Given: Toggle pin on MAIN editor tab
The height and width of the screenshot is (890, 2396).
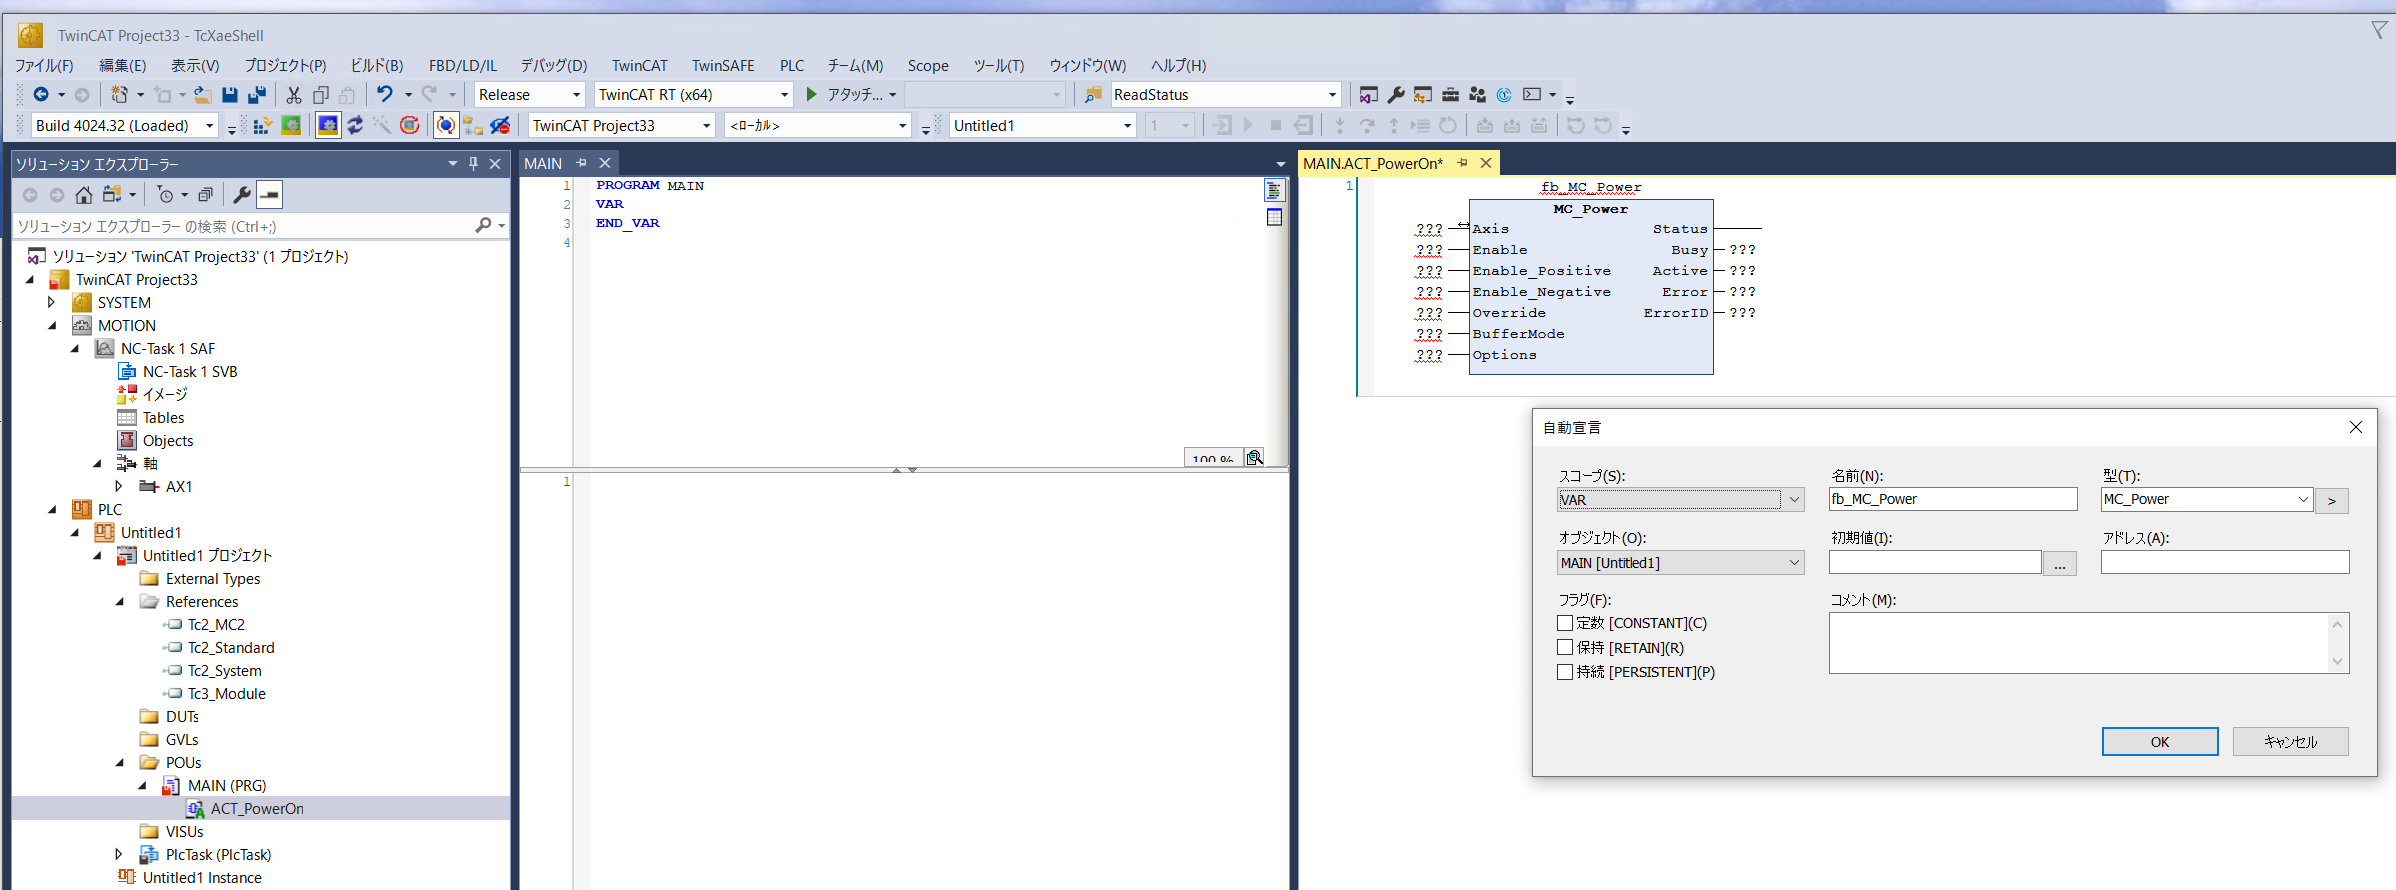Looking at the screenshot, I should tap(581, 163).
